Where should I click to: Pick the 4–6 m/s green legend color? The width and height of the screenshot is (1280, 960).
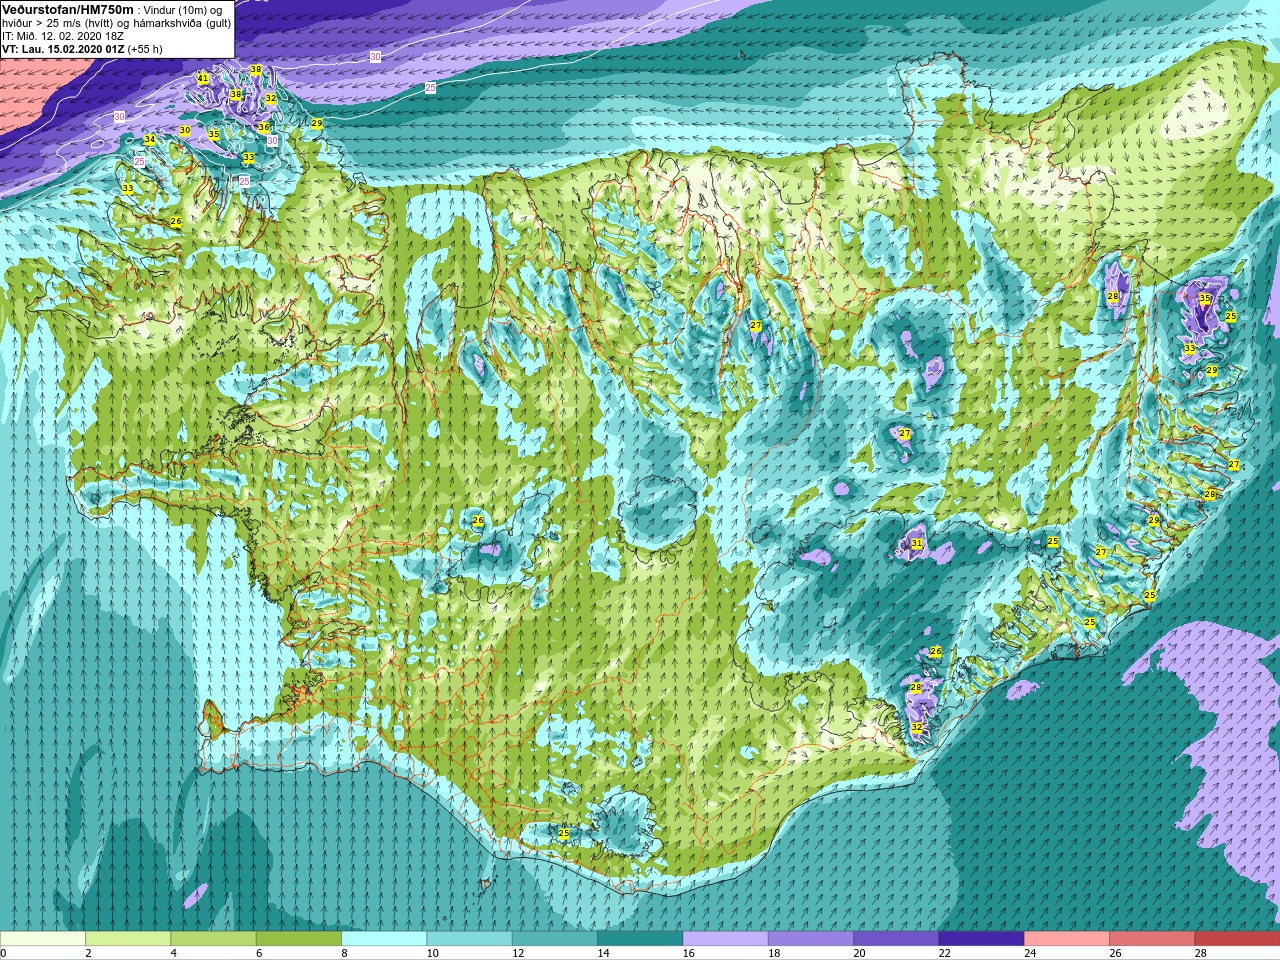point(213,939)
